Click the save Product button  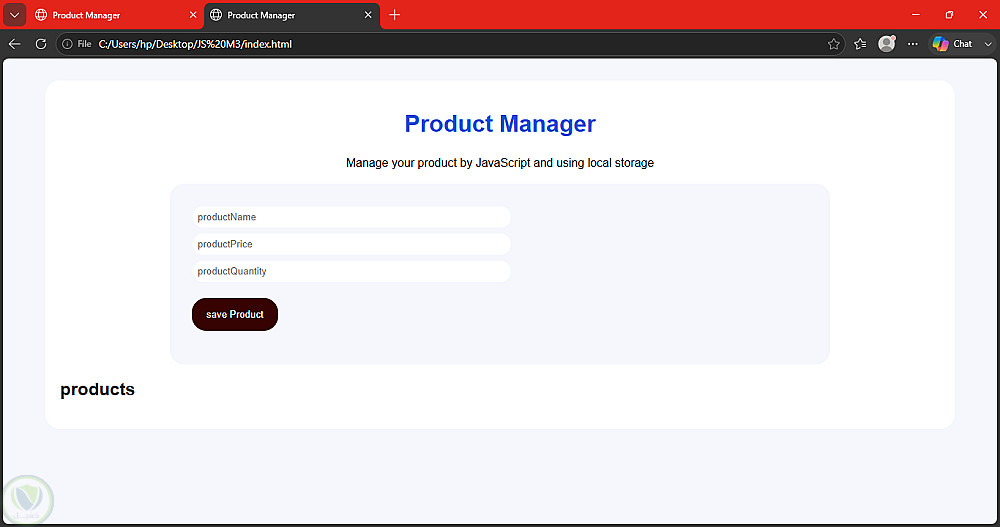pyautogui.click(x=235, y=315)
